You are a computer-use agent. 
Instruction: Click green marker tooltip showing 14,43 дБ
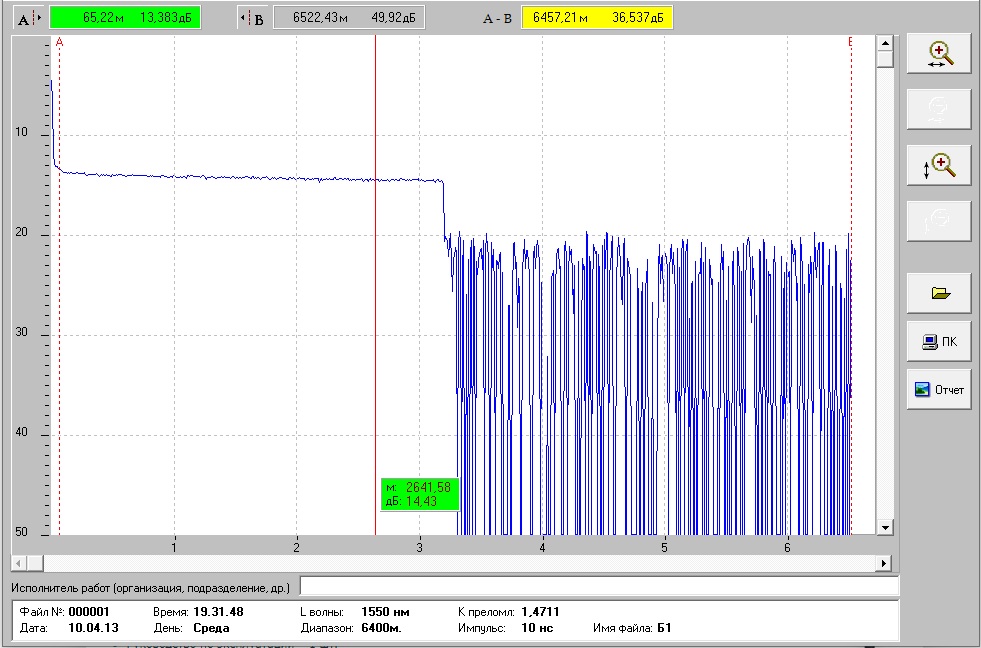tap(420, 494)
